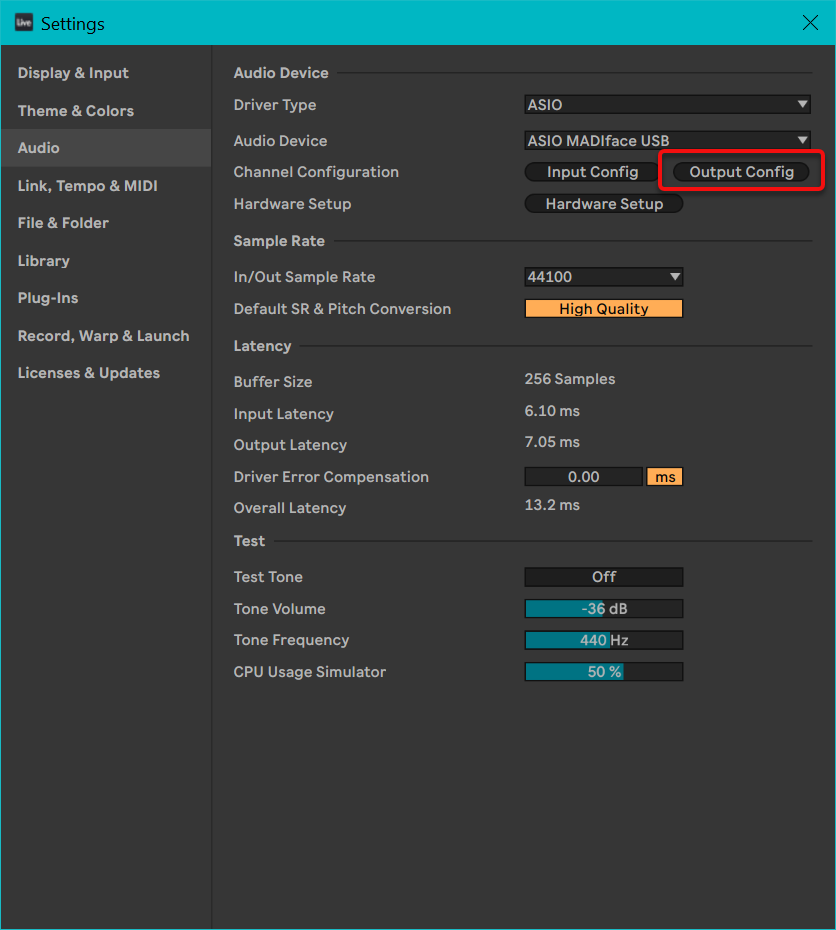
Task: Switch to Theme & Colors tab
Action: [x=75, y=111]
